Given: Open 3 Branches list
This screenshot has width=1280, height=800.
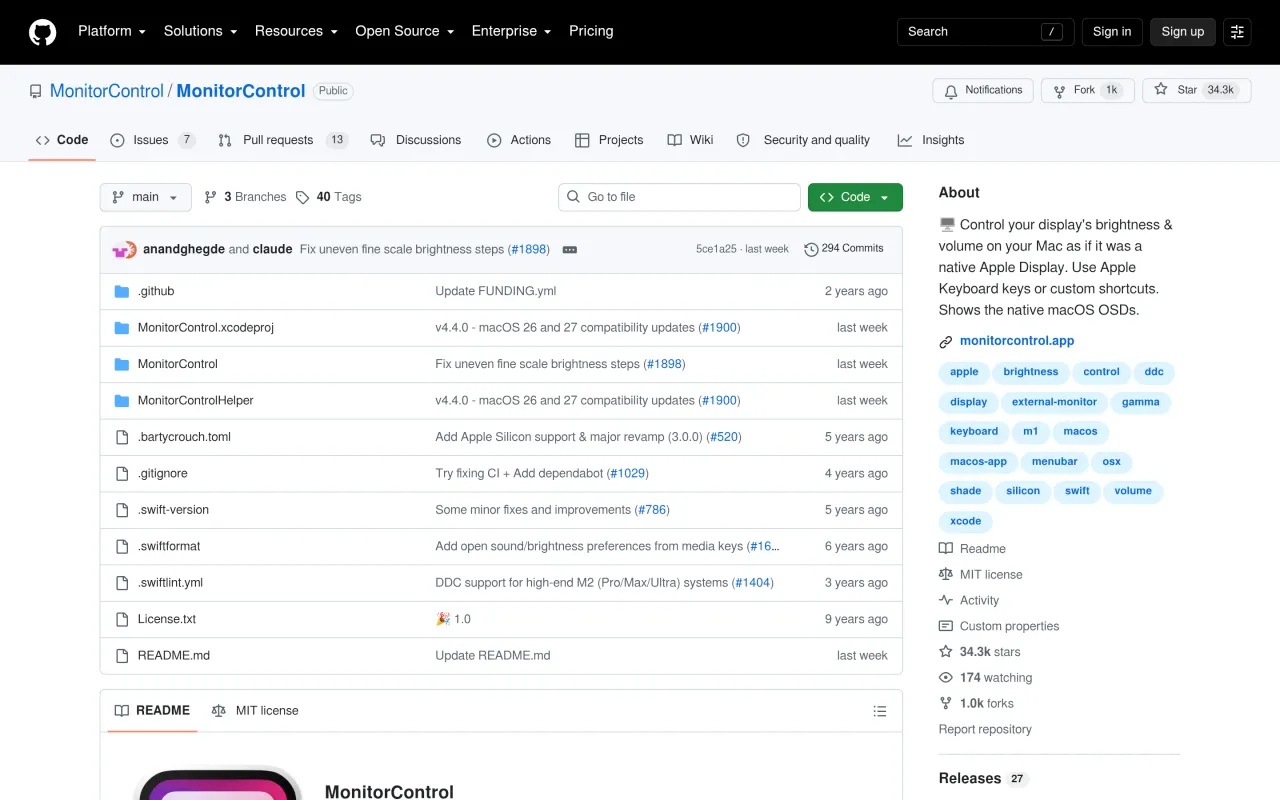Looking at the screenshot, I should tap(245, 197).
